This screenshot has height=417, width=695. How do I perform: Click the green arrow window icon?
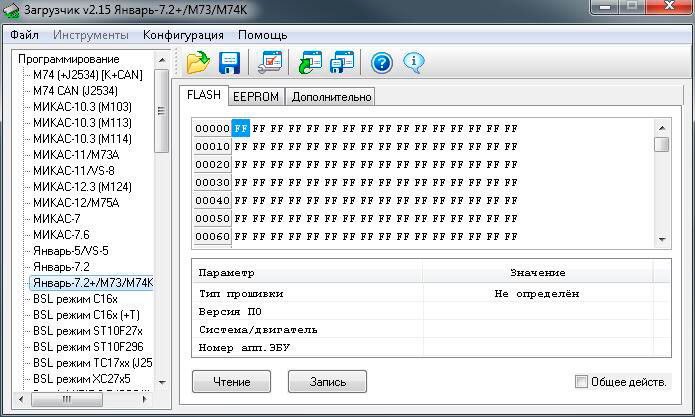click(309, 63)
